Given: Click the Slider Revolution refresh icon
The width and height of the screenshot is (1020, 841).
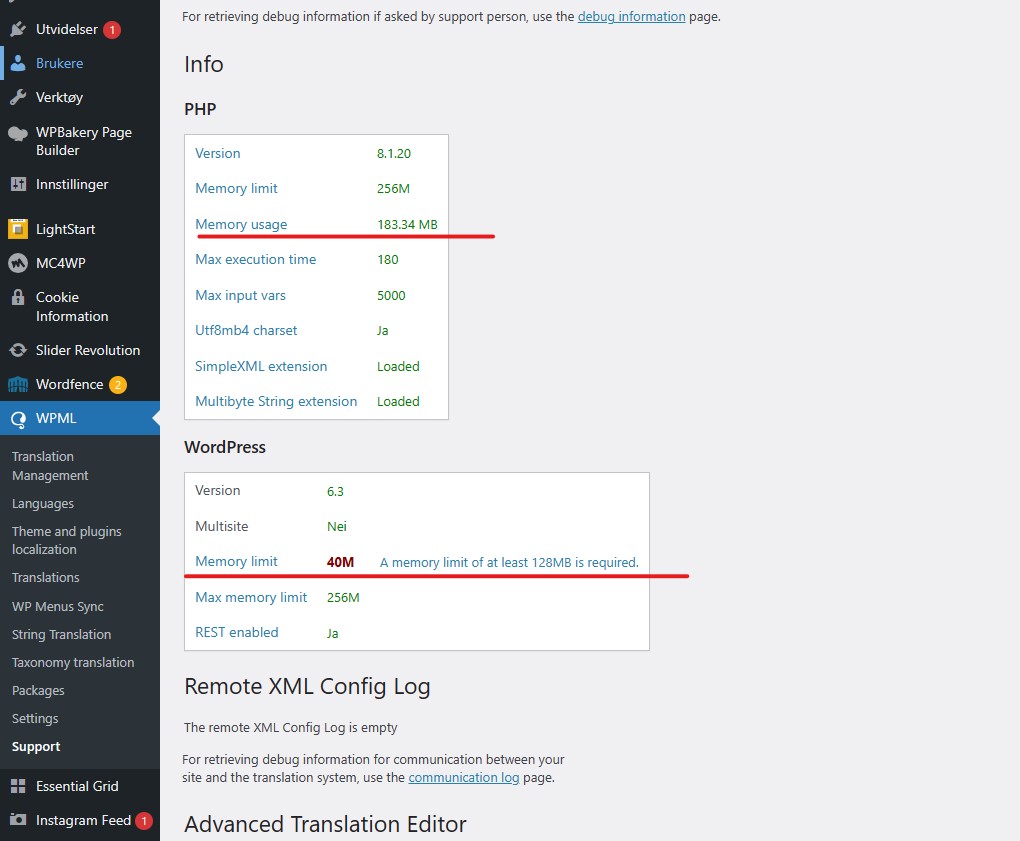Looking at the screenshot, I should coord(18,350).
